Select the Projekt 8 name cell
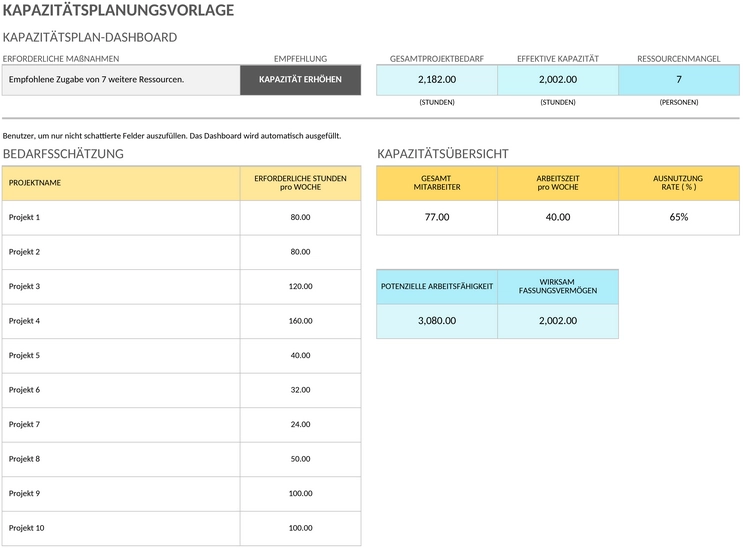The width and height of the screenshot is (743, 548). click(121, 459)
